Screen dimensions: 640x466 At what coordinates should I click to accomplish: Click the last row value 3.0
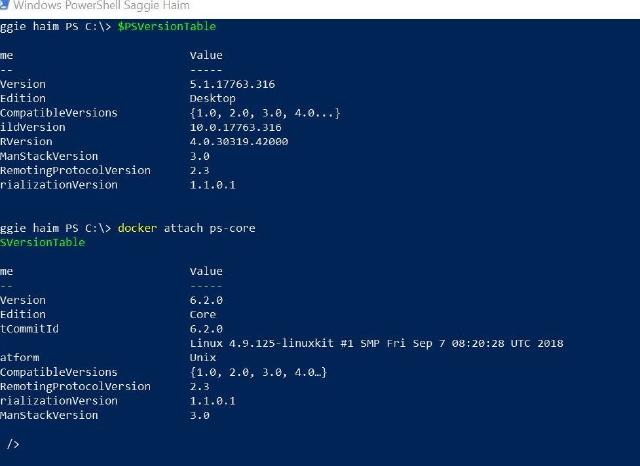pyautogui.click(x=199, y=415)
